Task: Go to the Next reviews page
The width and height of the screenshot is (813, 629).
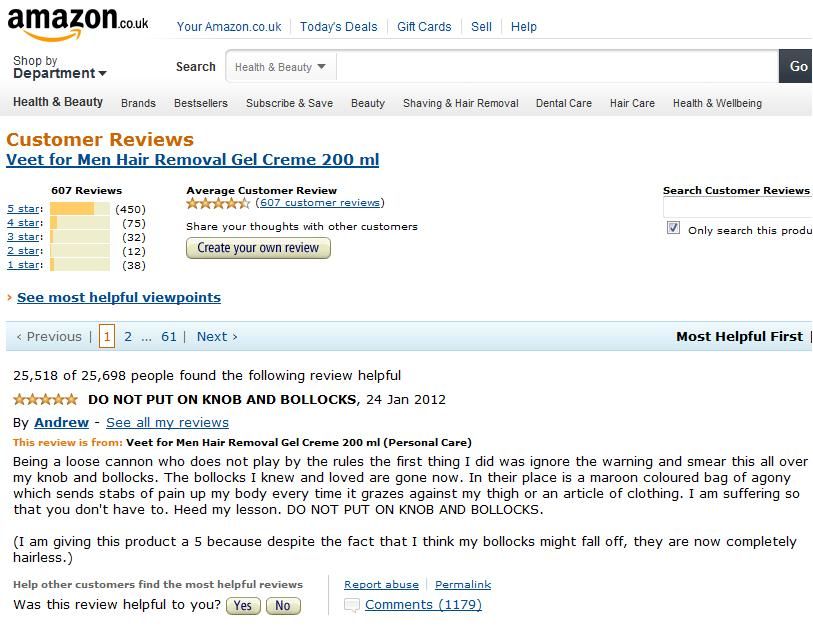Action: (217, 337)
